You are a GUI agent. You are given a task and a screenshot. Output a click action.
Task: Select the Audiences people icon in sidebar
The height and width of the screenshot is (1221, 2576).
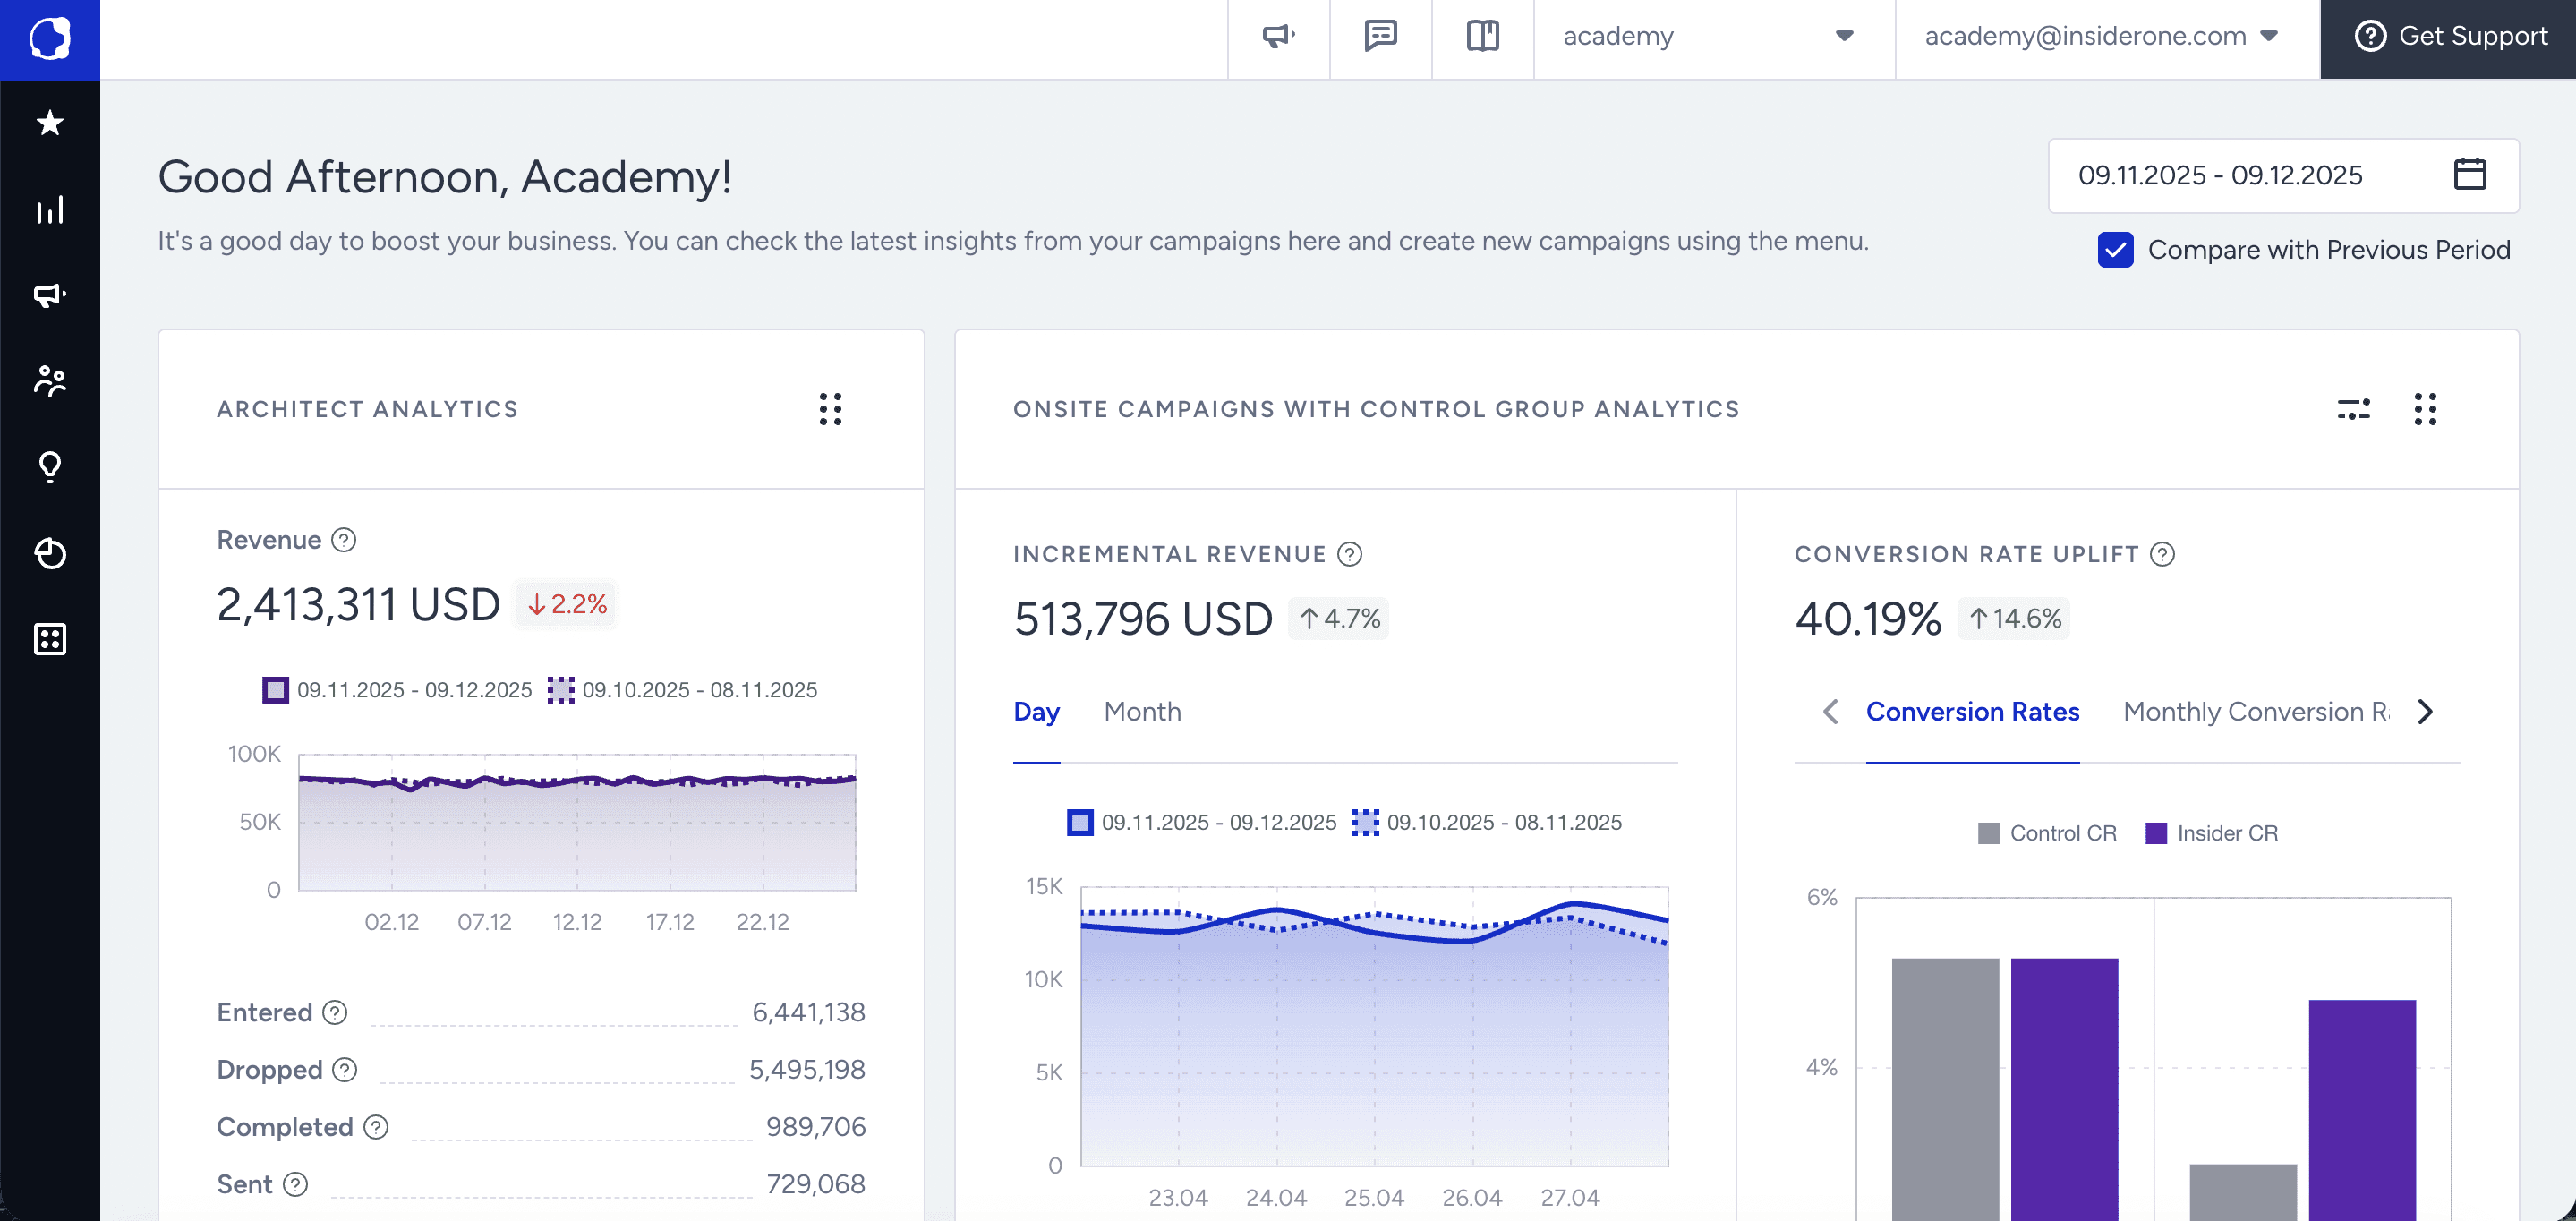(x=49, y=381)
